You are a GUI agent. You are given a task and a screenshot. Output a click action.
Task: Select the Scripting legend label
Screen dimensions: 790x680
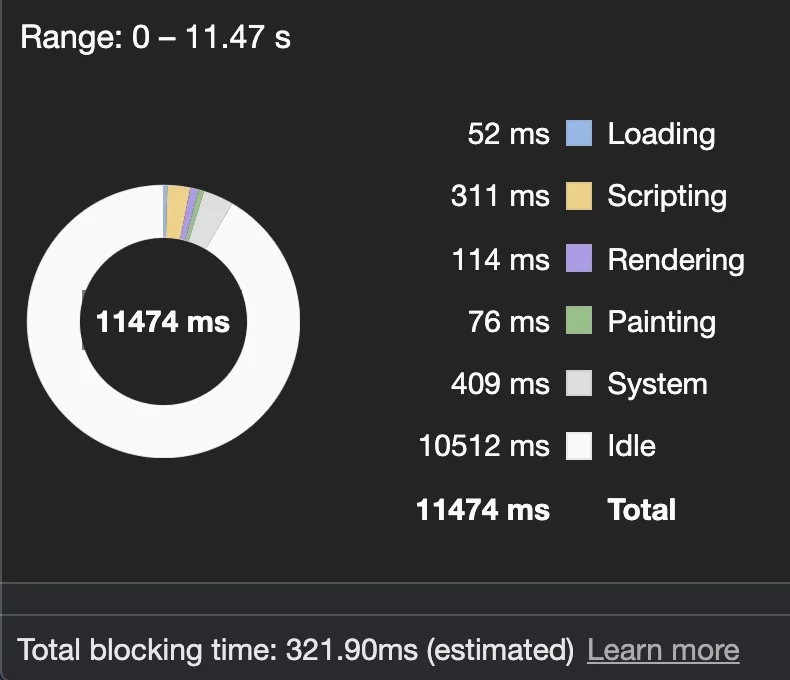pos(667,196)
